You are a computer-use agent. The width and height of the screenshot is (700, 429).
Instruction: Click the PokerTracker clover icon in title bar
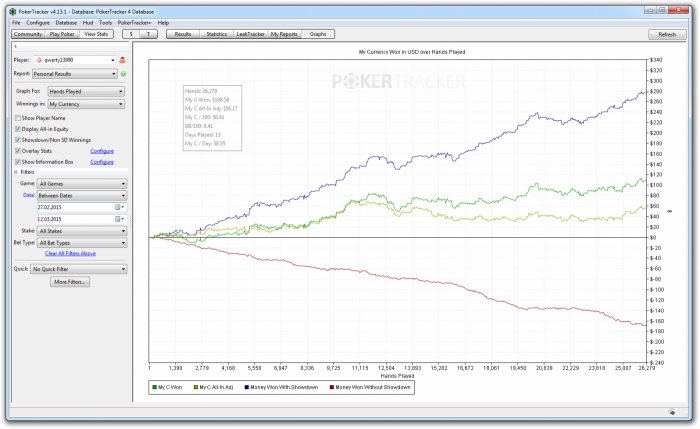tap(12, 12)
